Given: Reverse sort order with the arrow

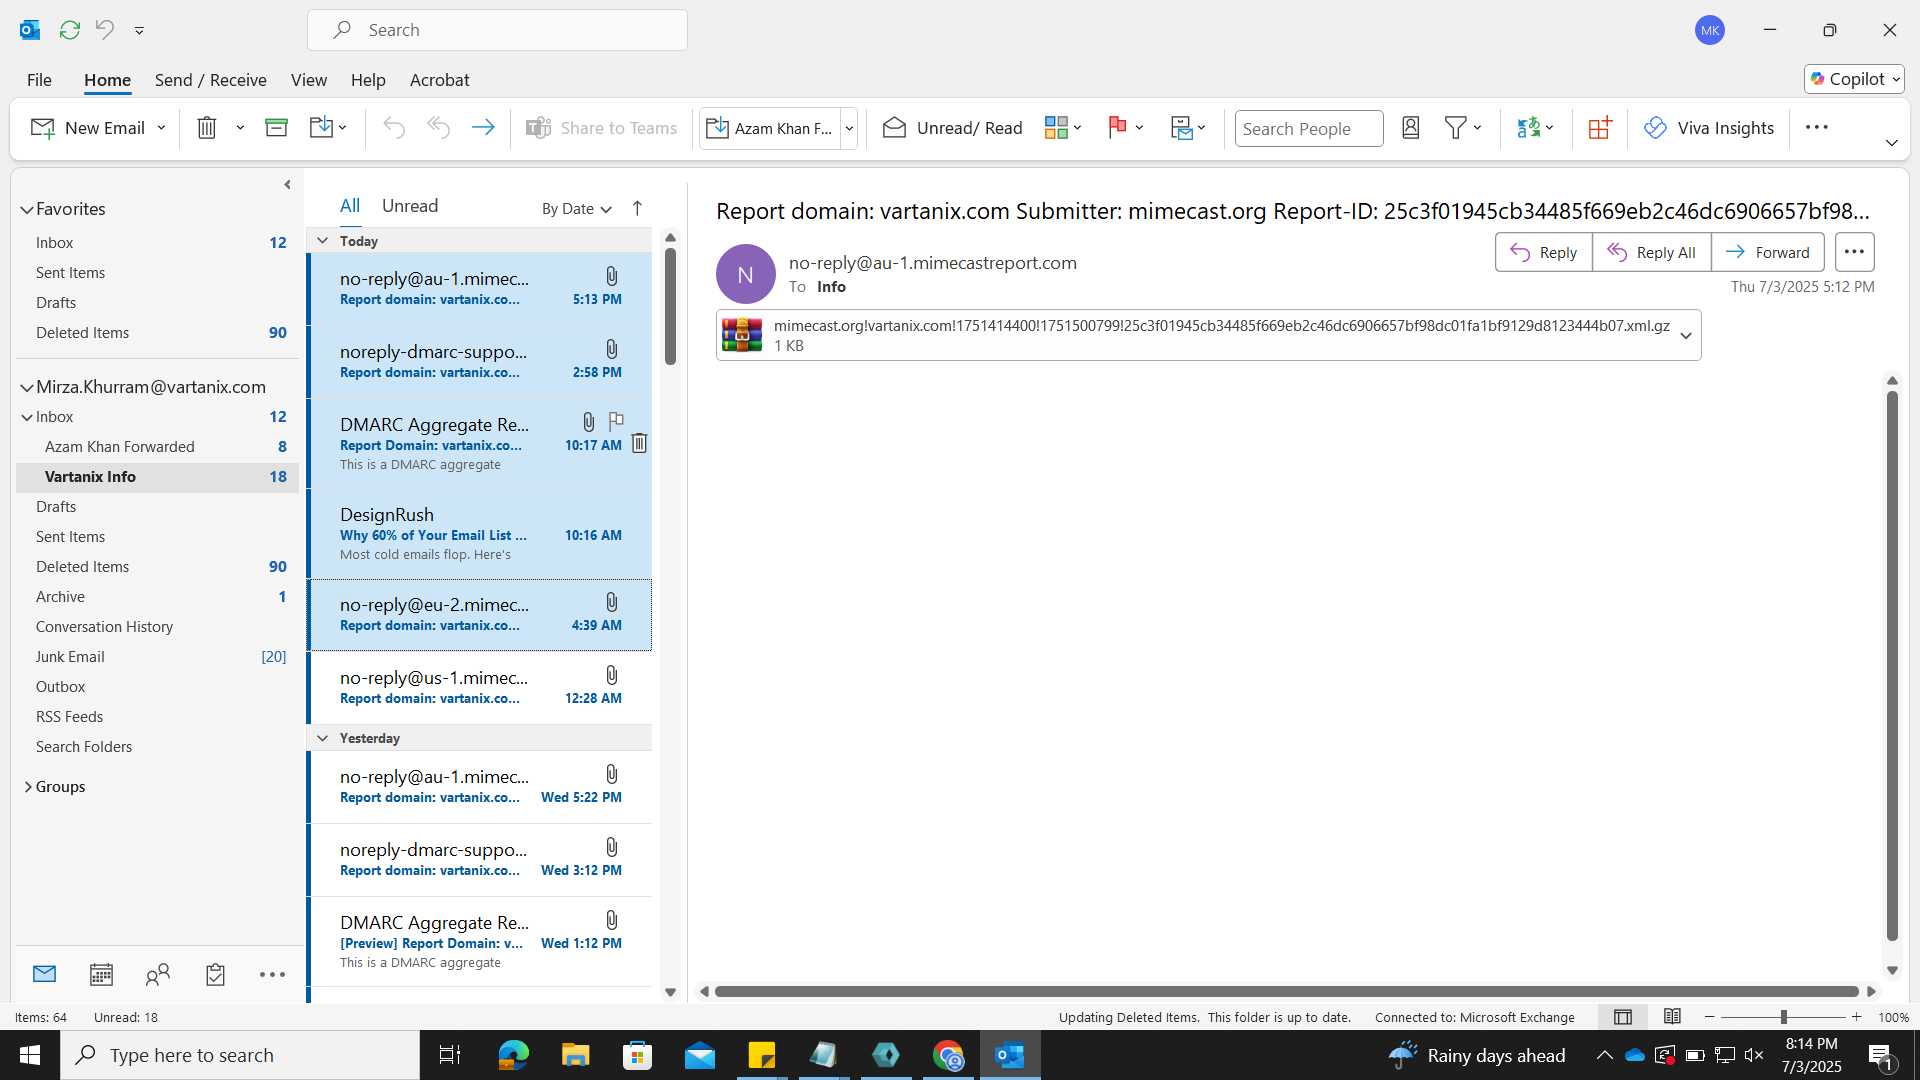Looking at the screenshot, I should pos(637,208).
